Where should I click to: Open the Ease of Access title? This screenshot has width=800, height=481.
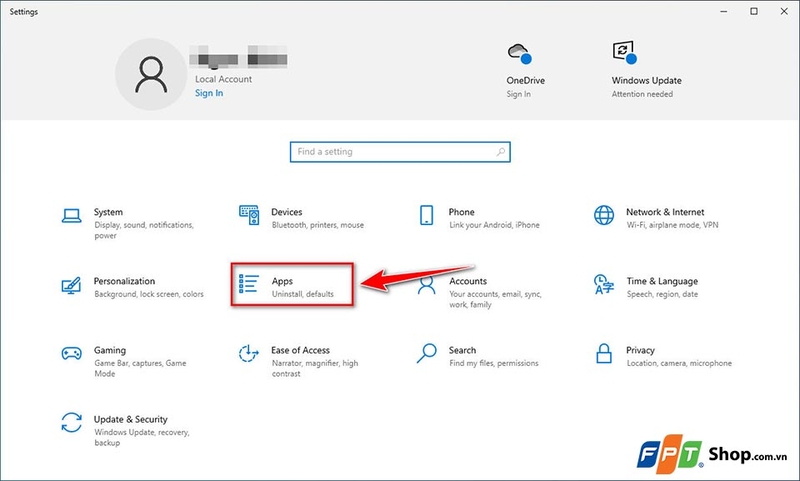pos(301,350)
